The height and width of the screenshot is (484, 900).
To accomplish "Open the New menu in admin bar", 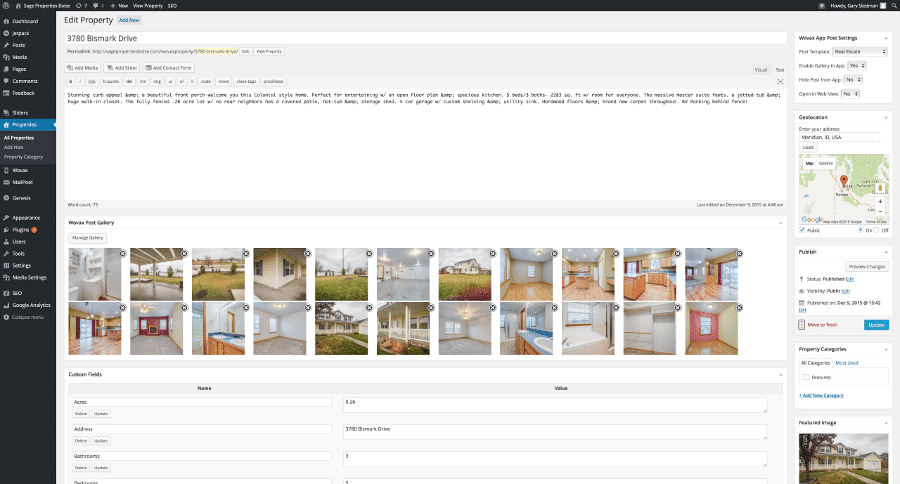I will 119,6.
